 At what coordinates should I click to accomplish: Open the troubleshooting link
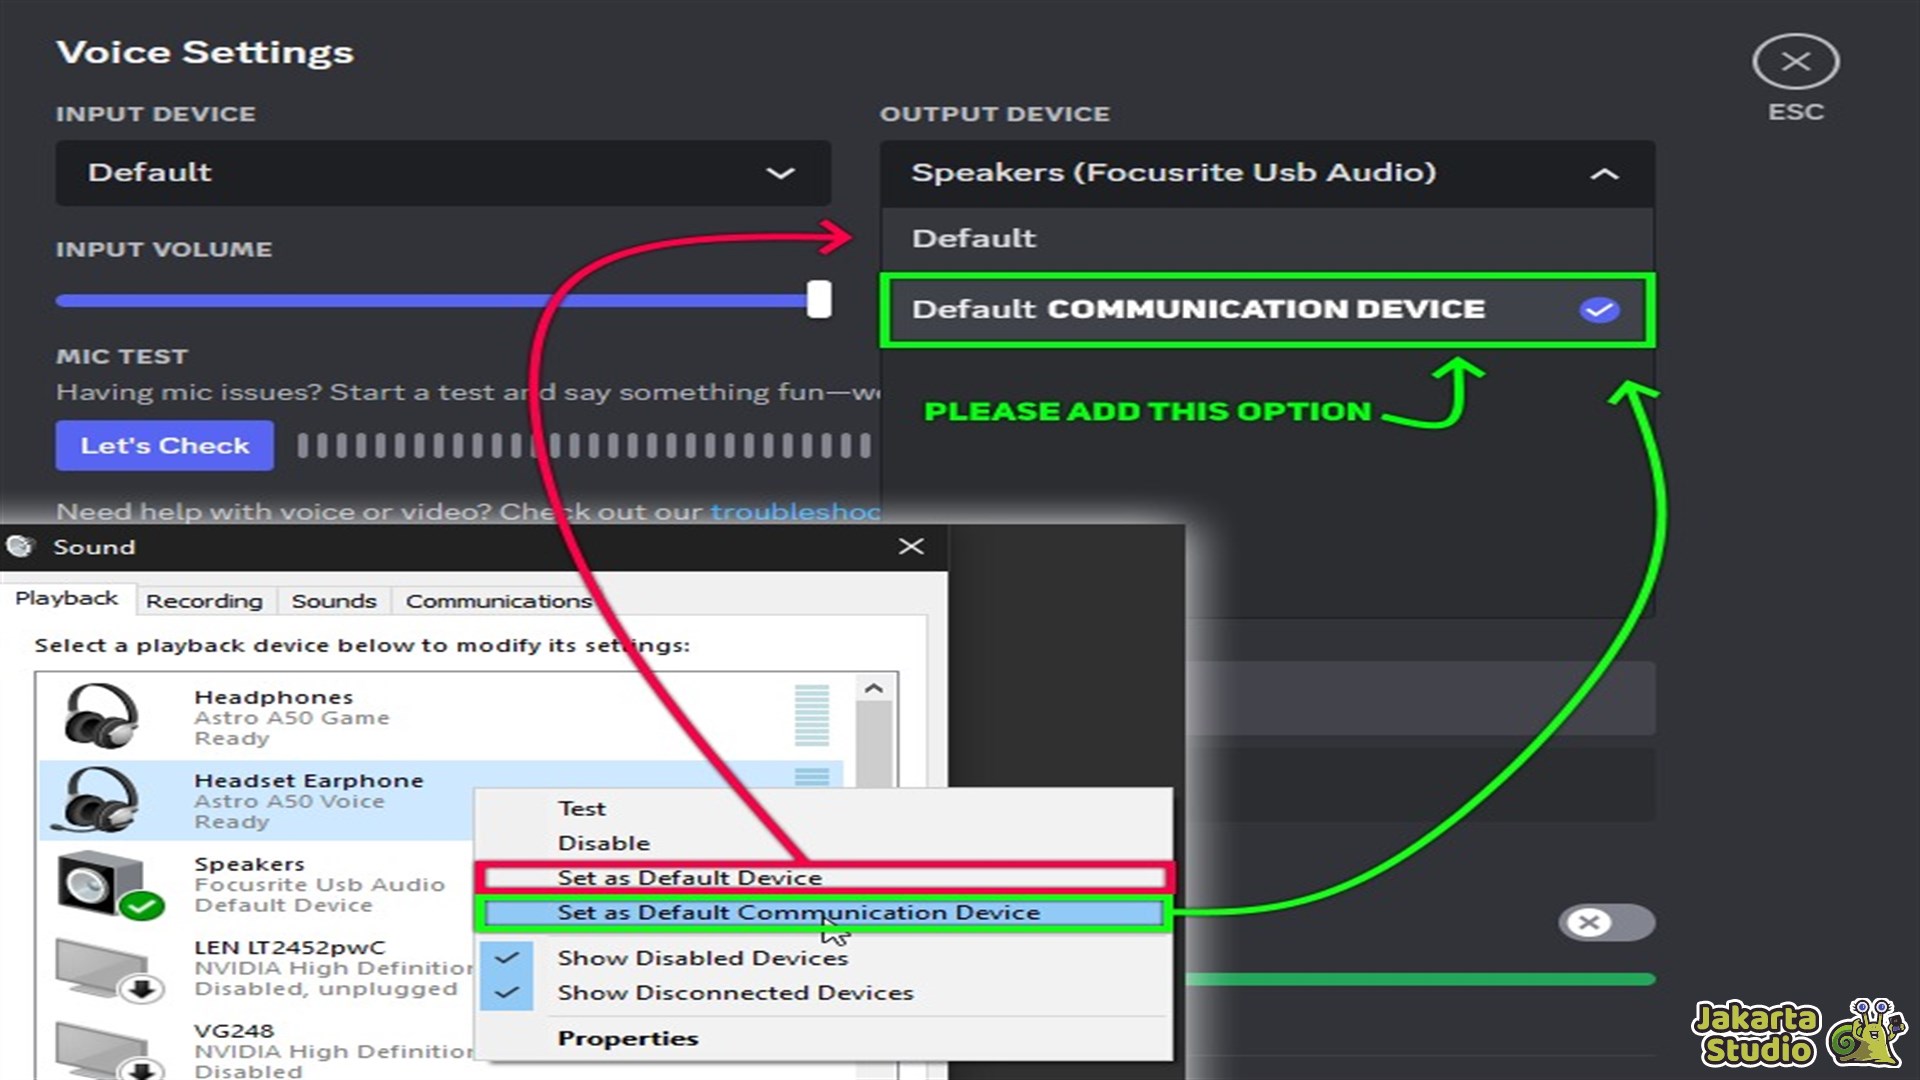click(x=795, y=512)
